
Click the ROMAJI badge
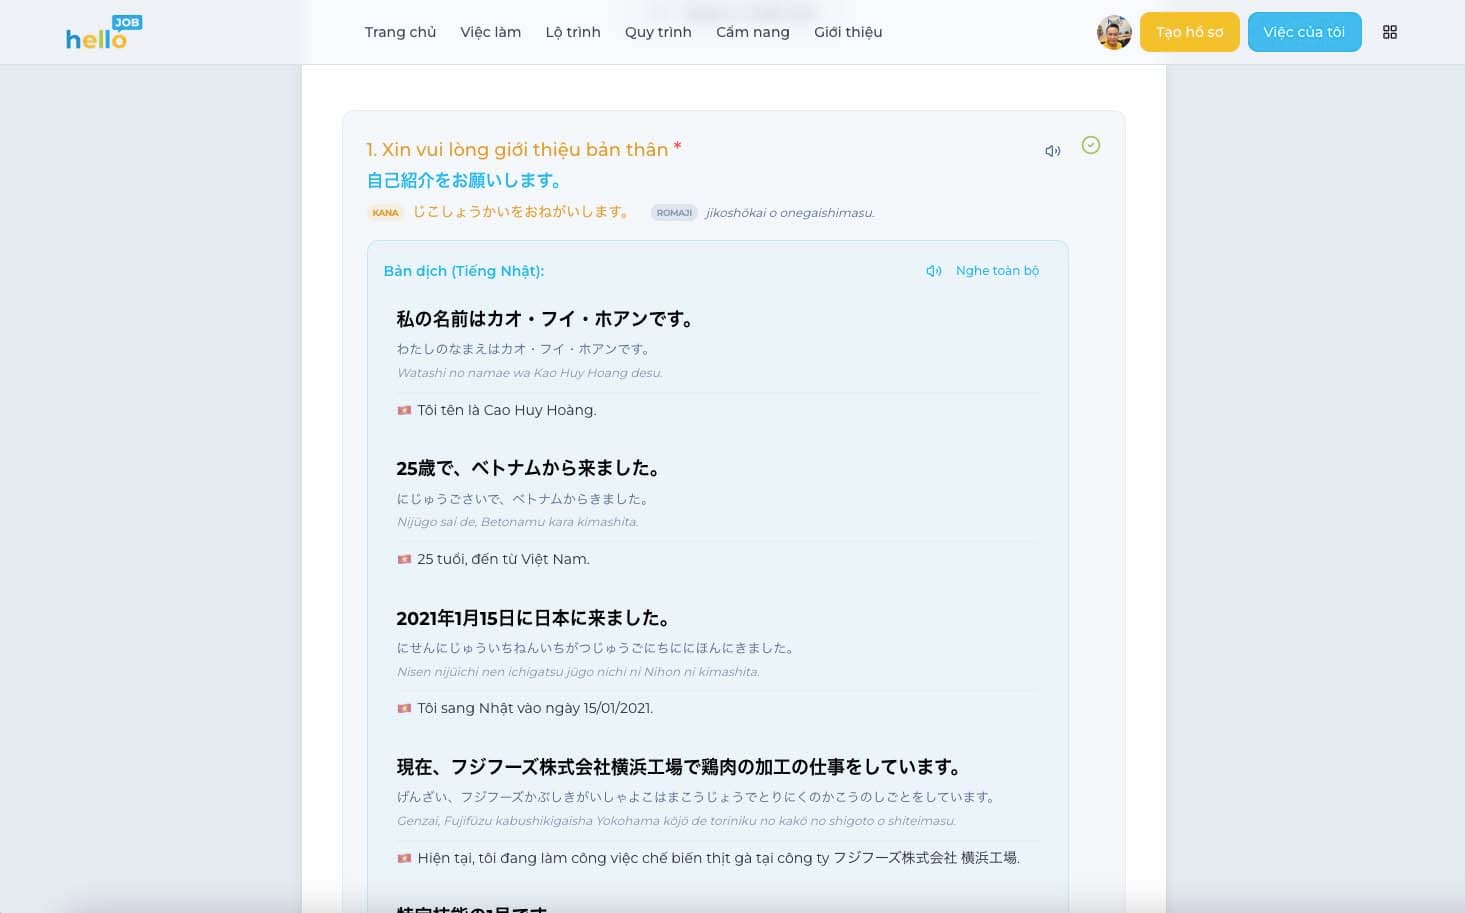[674, 213]
